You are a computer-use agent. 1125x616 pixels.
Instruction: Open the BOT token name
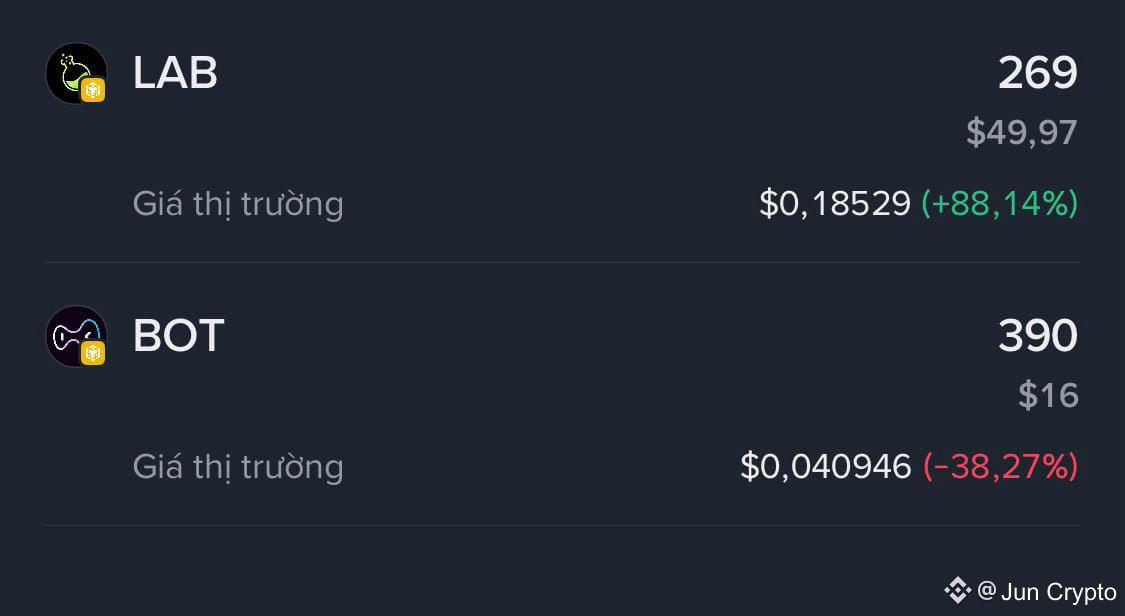point(179,336)
